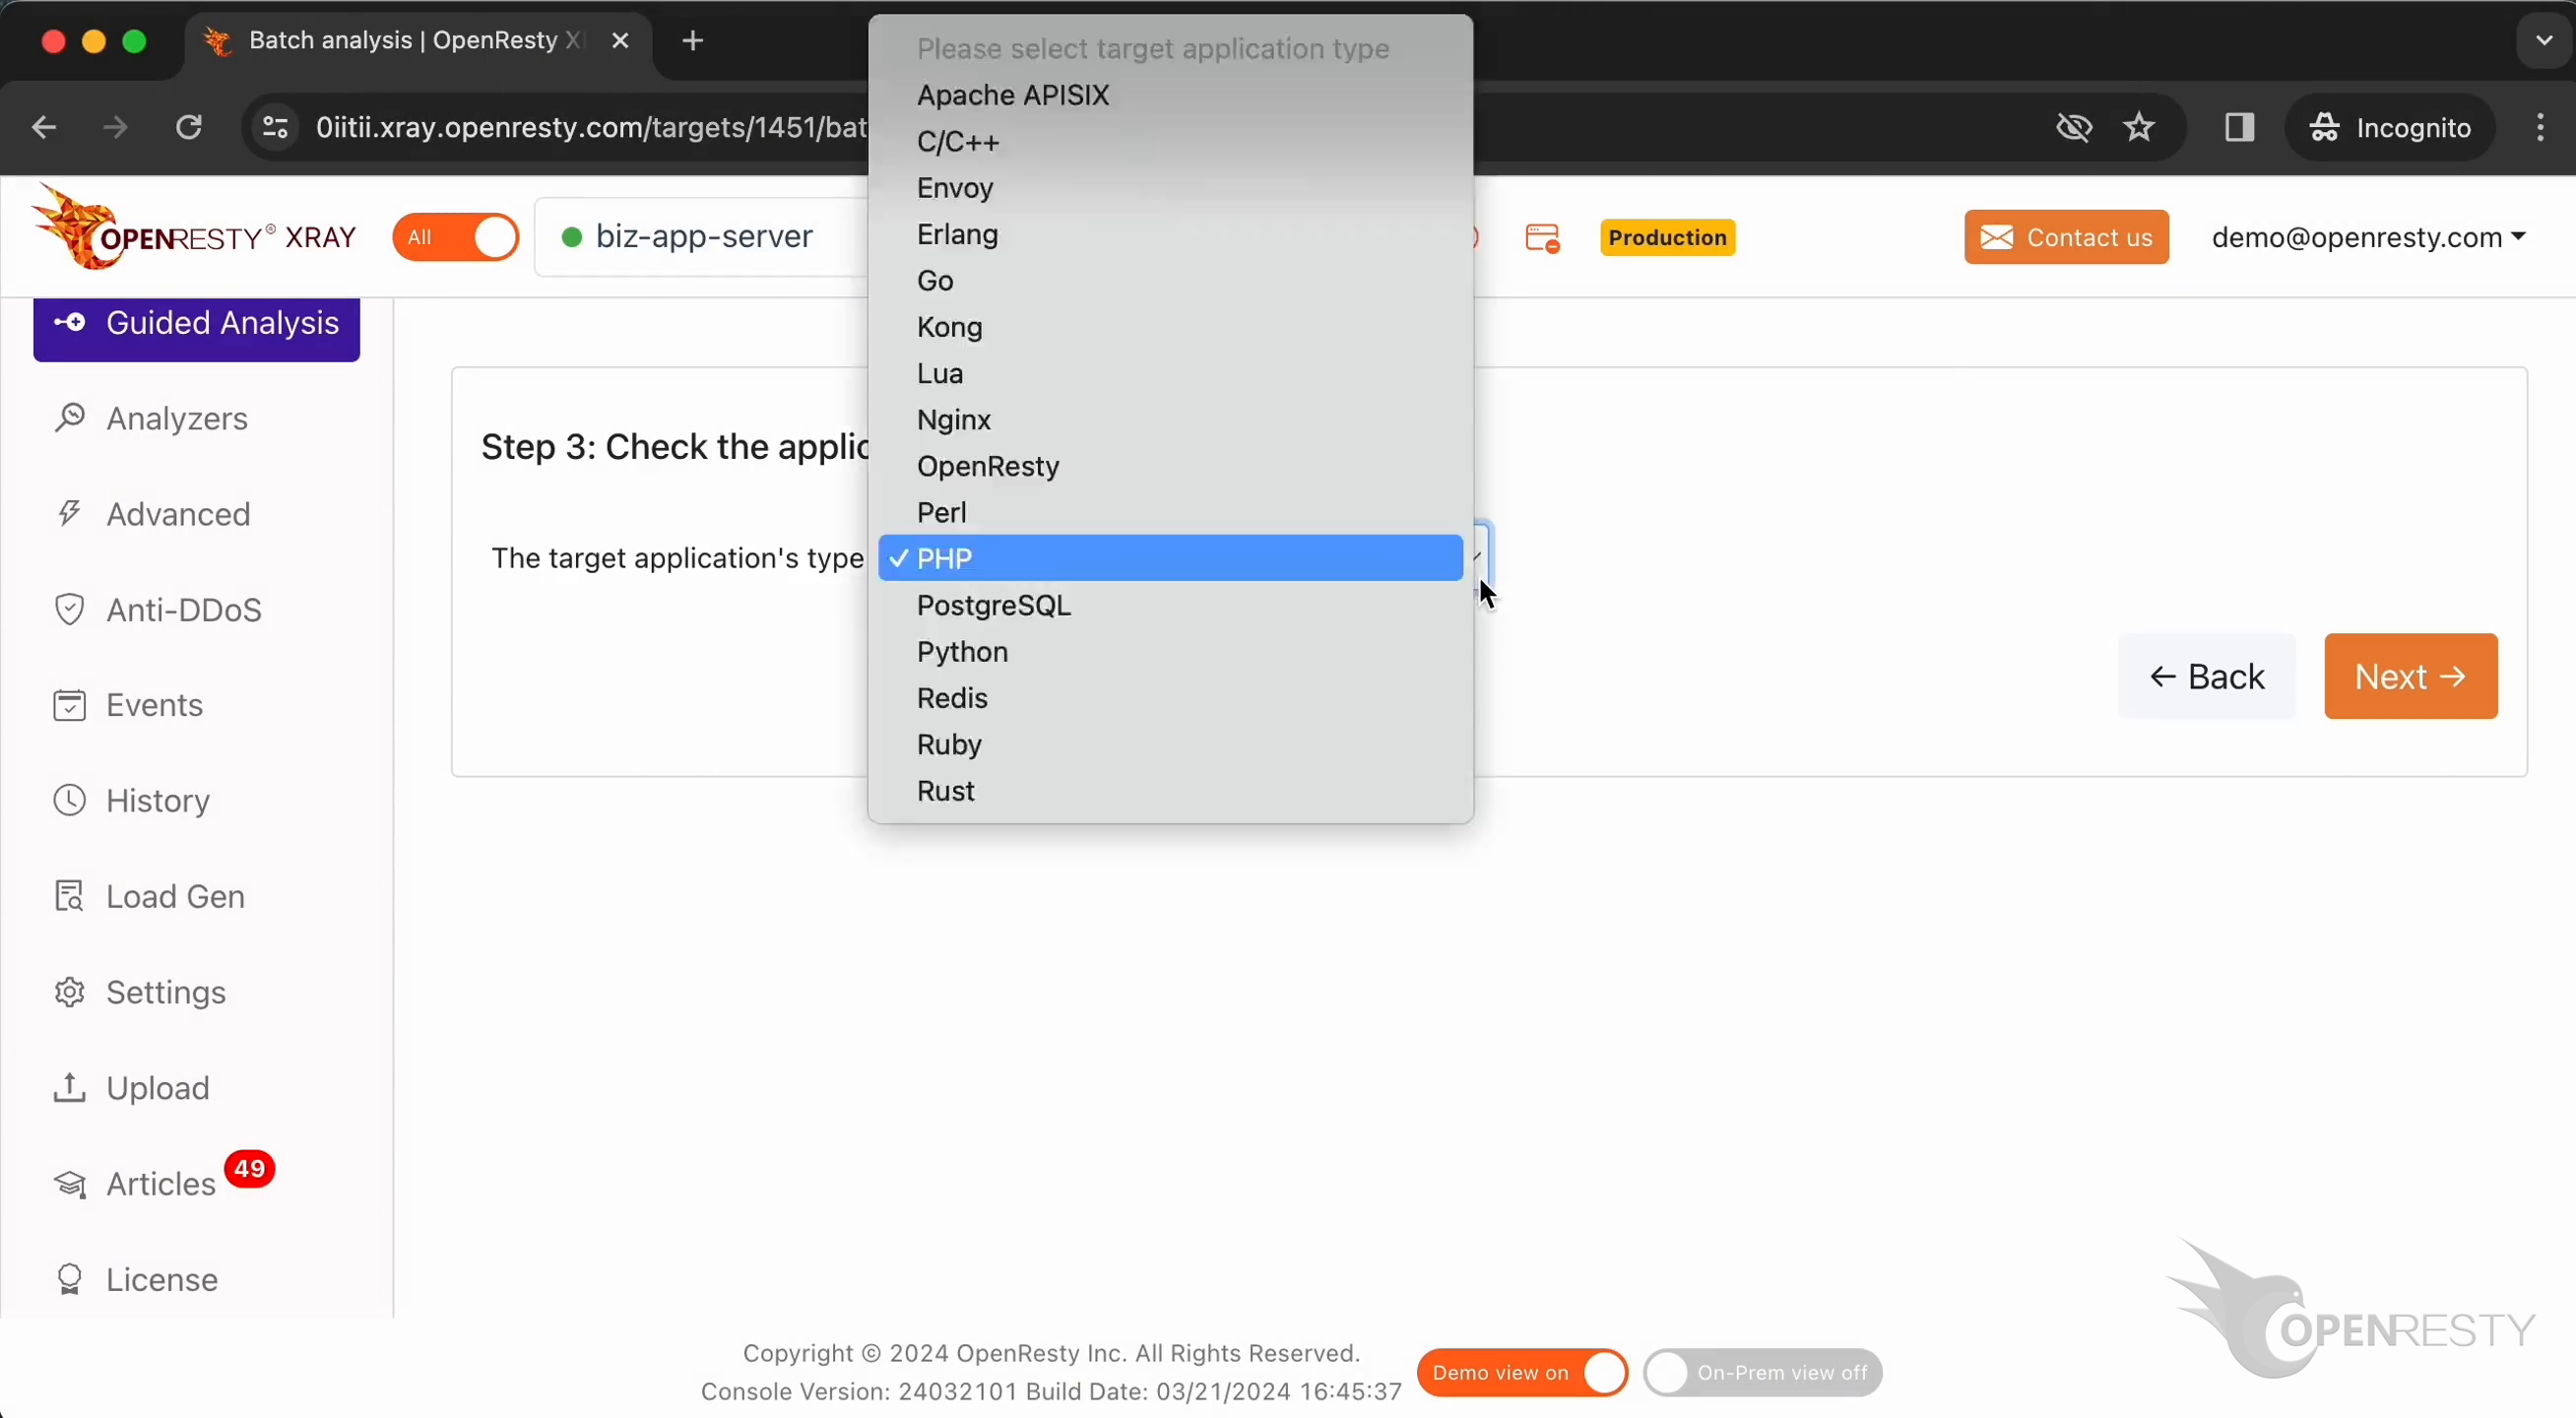Click the Incognito profile indicator
This screenshot has width=2576, height=1418.
(x=2390, y=127)
